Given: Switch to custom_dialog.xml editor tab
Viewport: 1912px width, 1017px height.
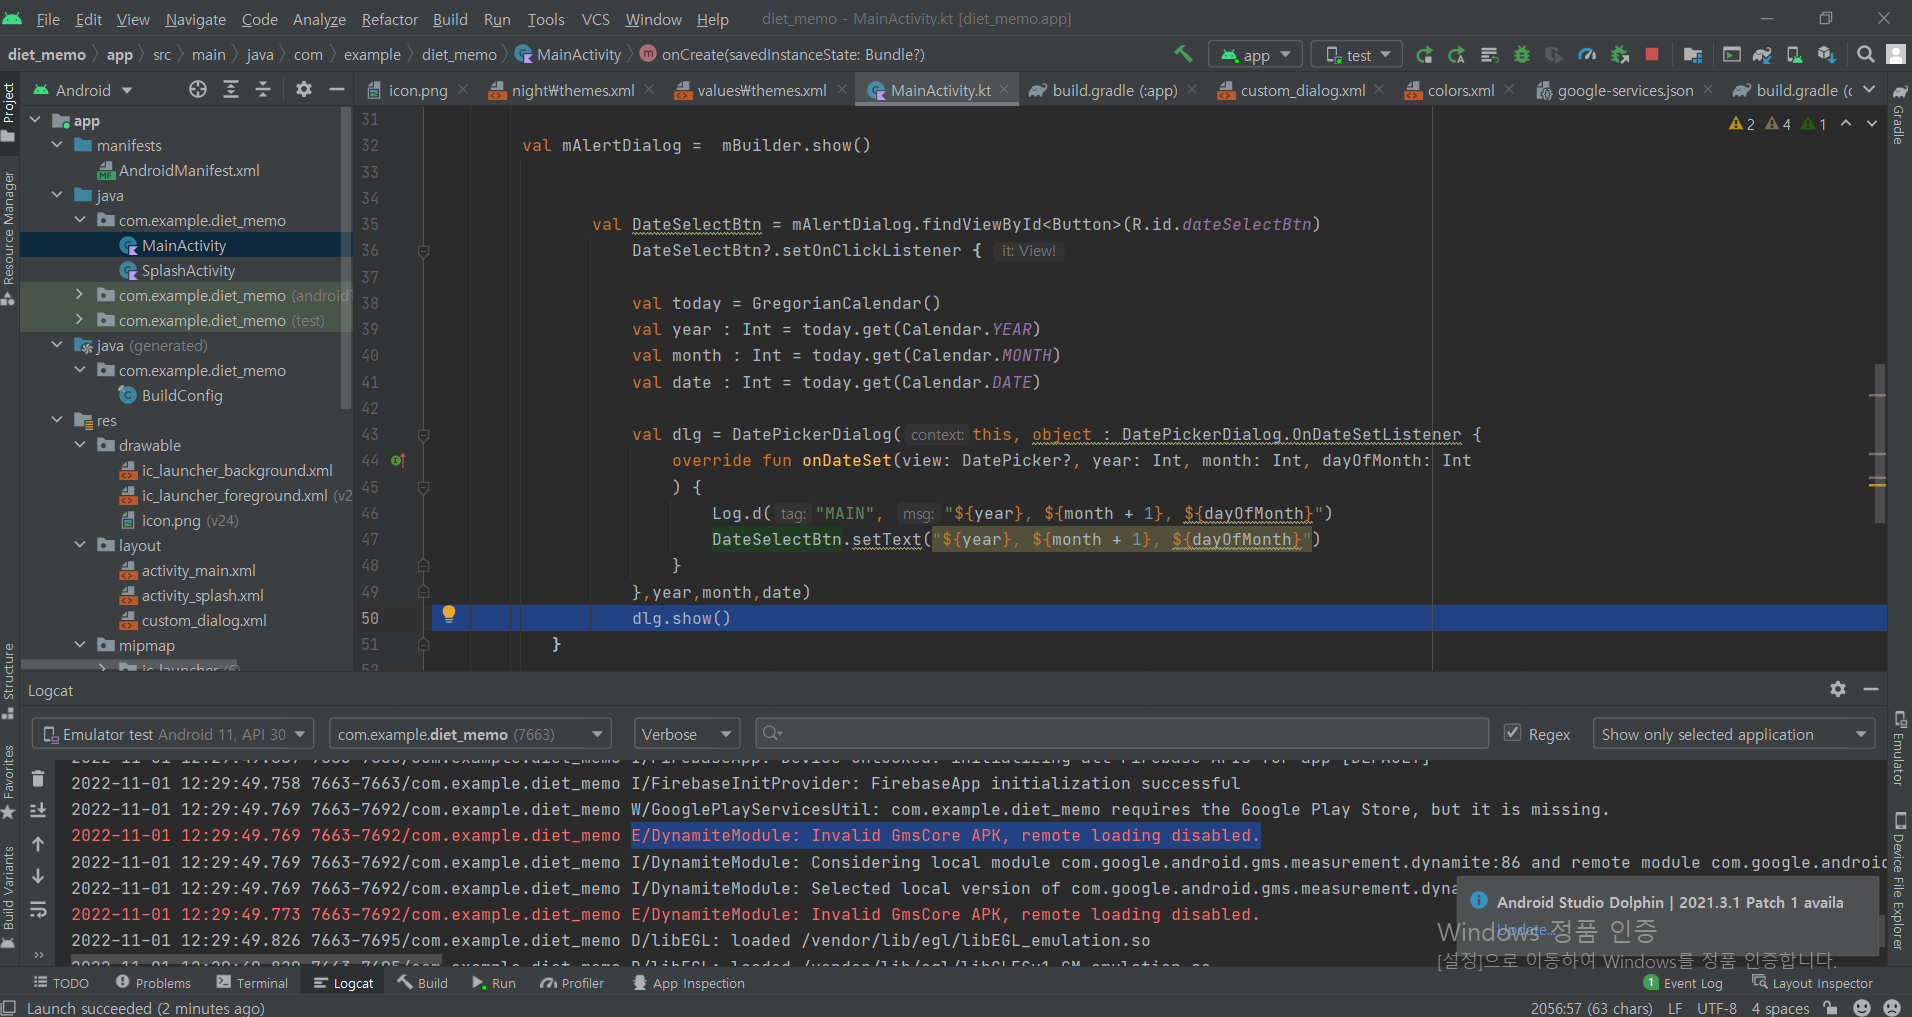Looking at the screenshot, I should pyautogui.click(x=1302, y=90).
